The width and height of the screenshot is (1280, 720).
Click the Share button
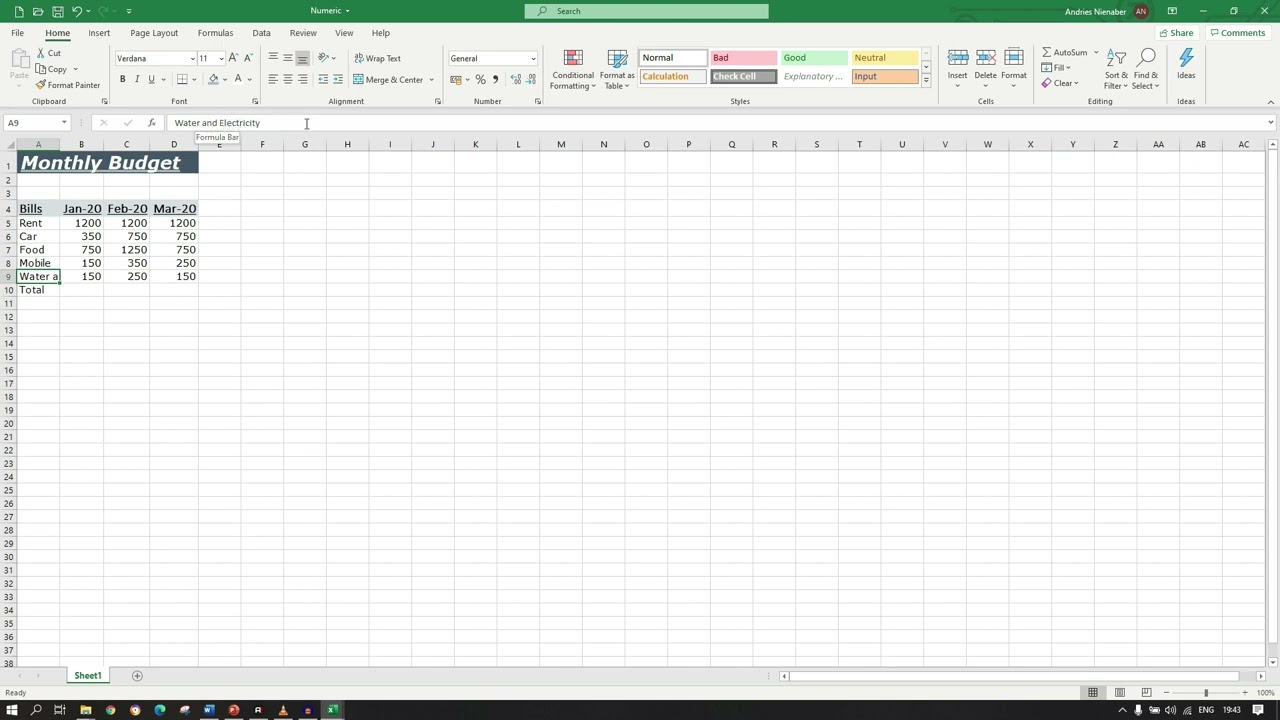pyautogui.click(x=1175, y=33)
